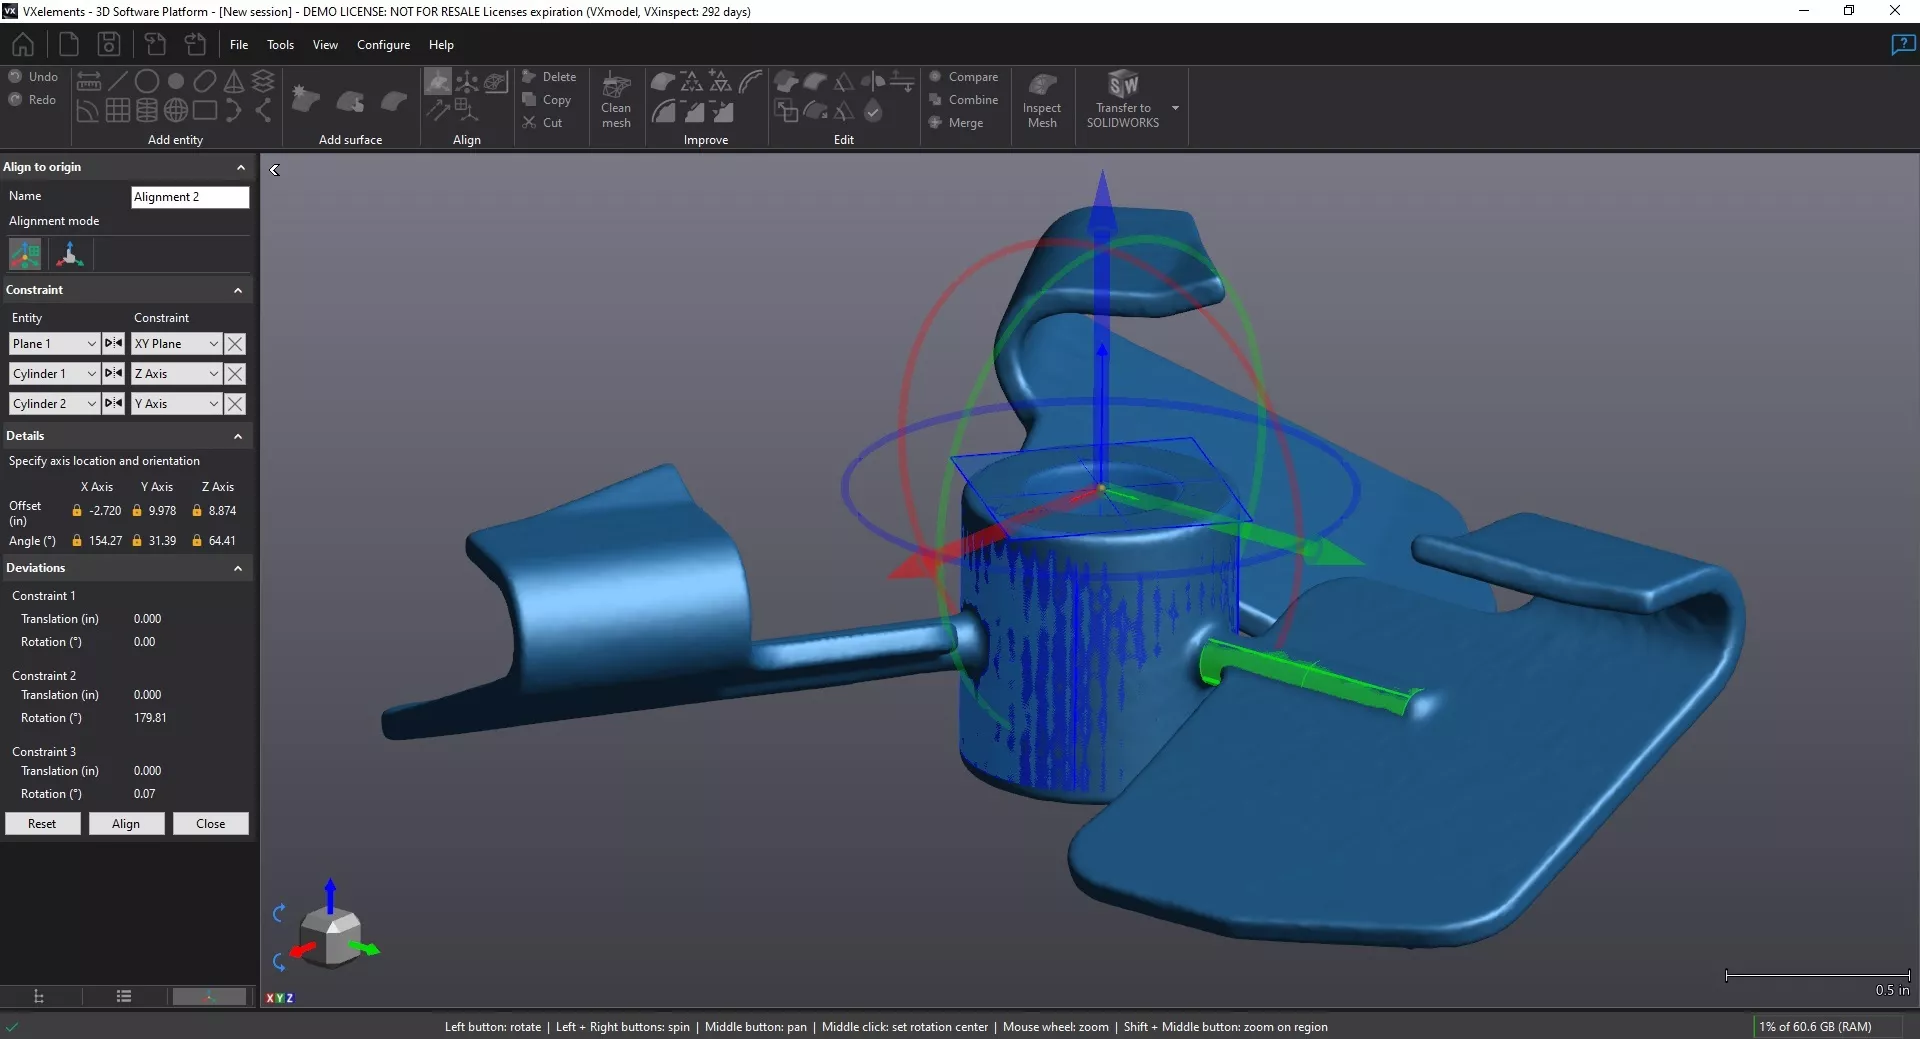This screenshot has width=1920, height=1039.
Task: Collapse the Deviations section
Action: pyautogui.click(x=238, y=569)
